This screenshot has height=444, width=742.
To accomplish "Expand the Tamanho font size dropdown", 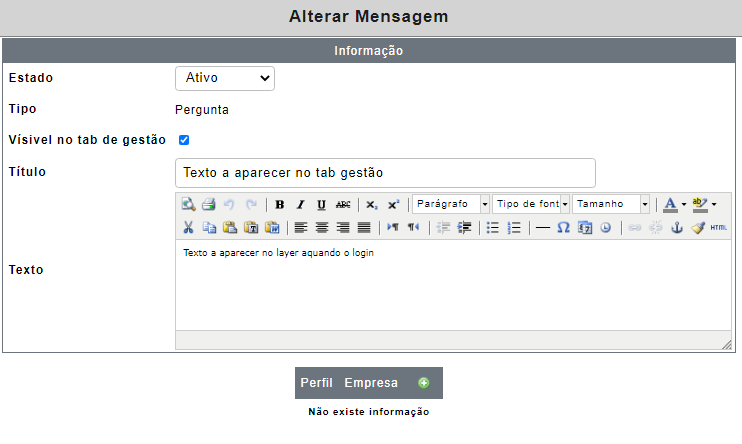I will pos(610,204).
